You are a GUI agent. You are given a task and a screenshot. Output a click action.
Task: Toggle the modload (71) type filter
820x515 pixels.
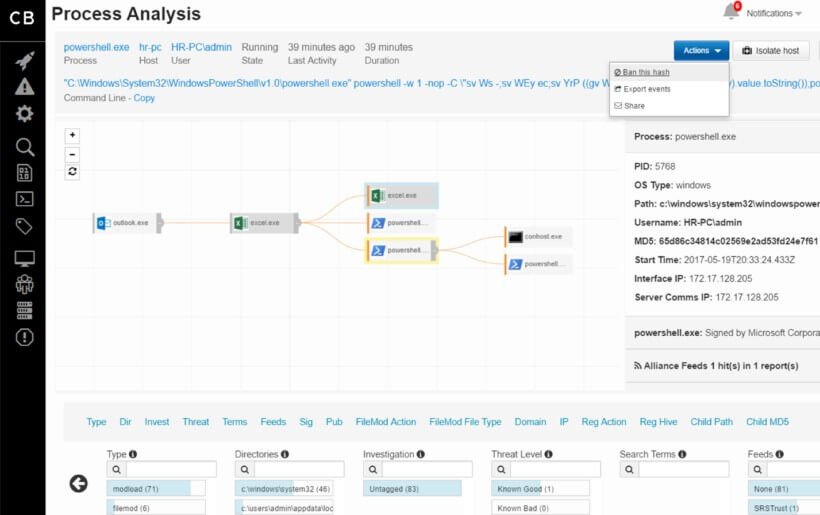click(156, 489)
